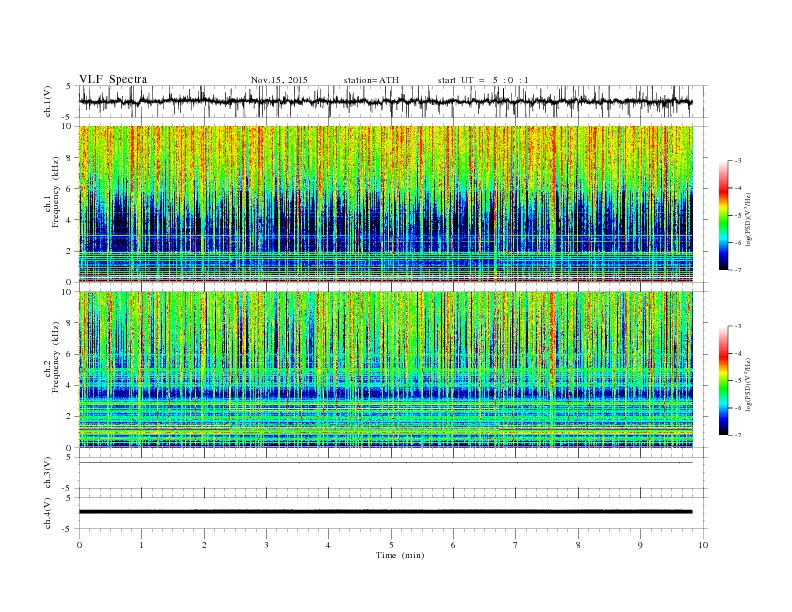Click the ch.1 PSD color scale bar
The image size is (792, 612).
click(723, 215)
